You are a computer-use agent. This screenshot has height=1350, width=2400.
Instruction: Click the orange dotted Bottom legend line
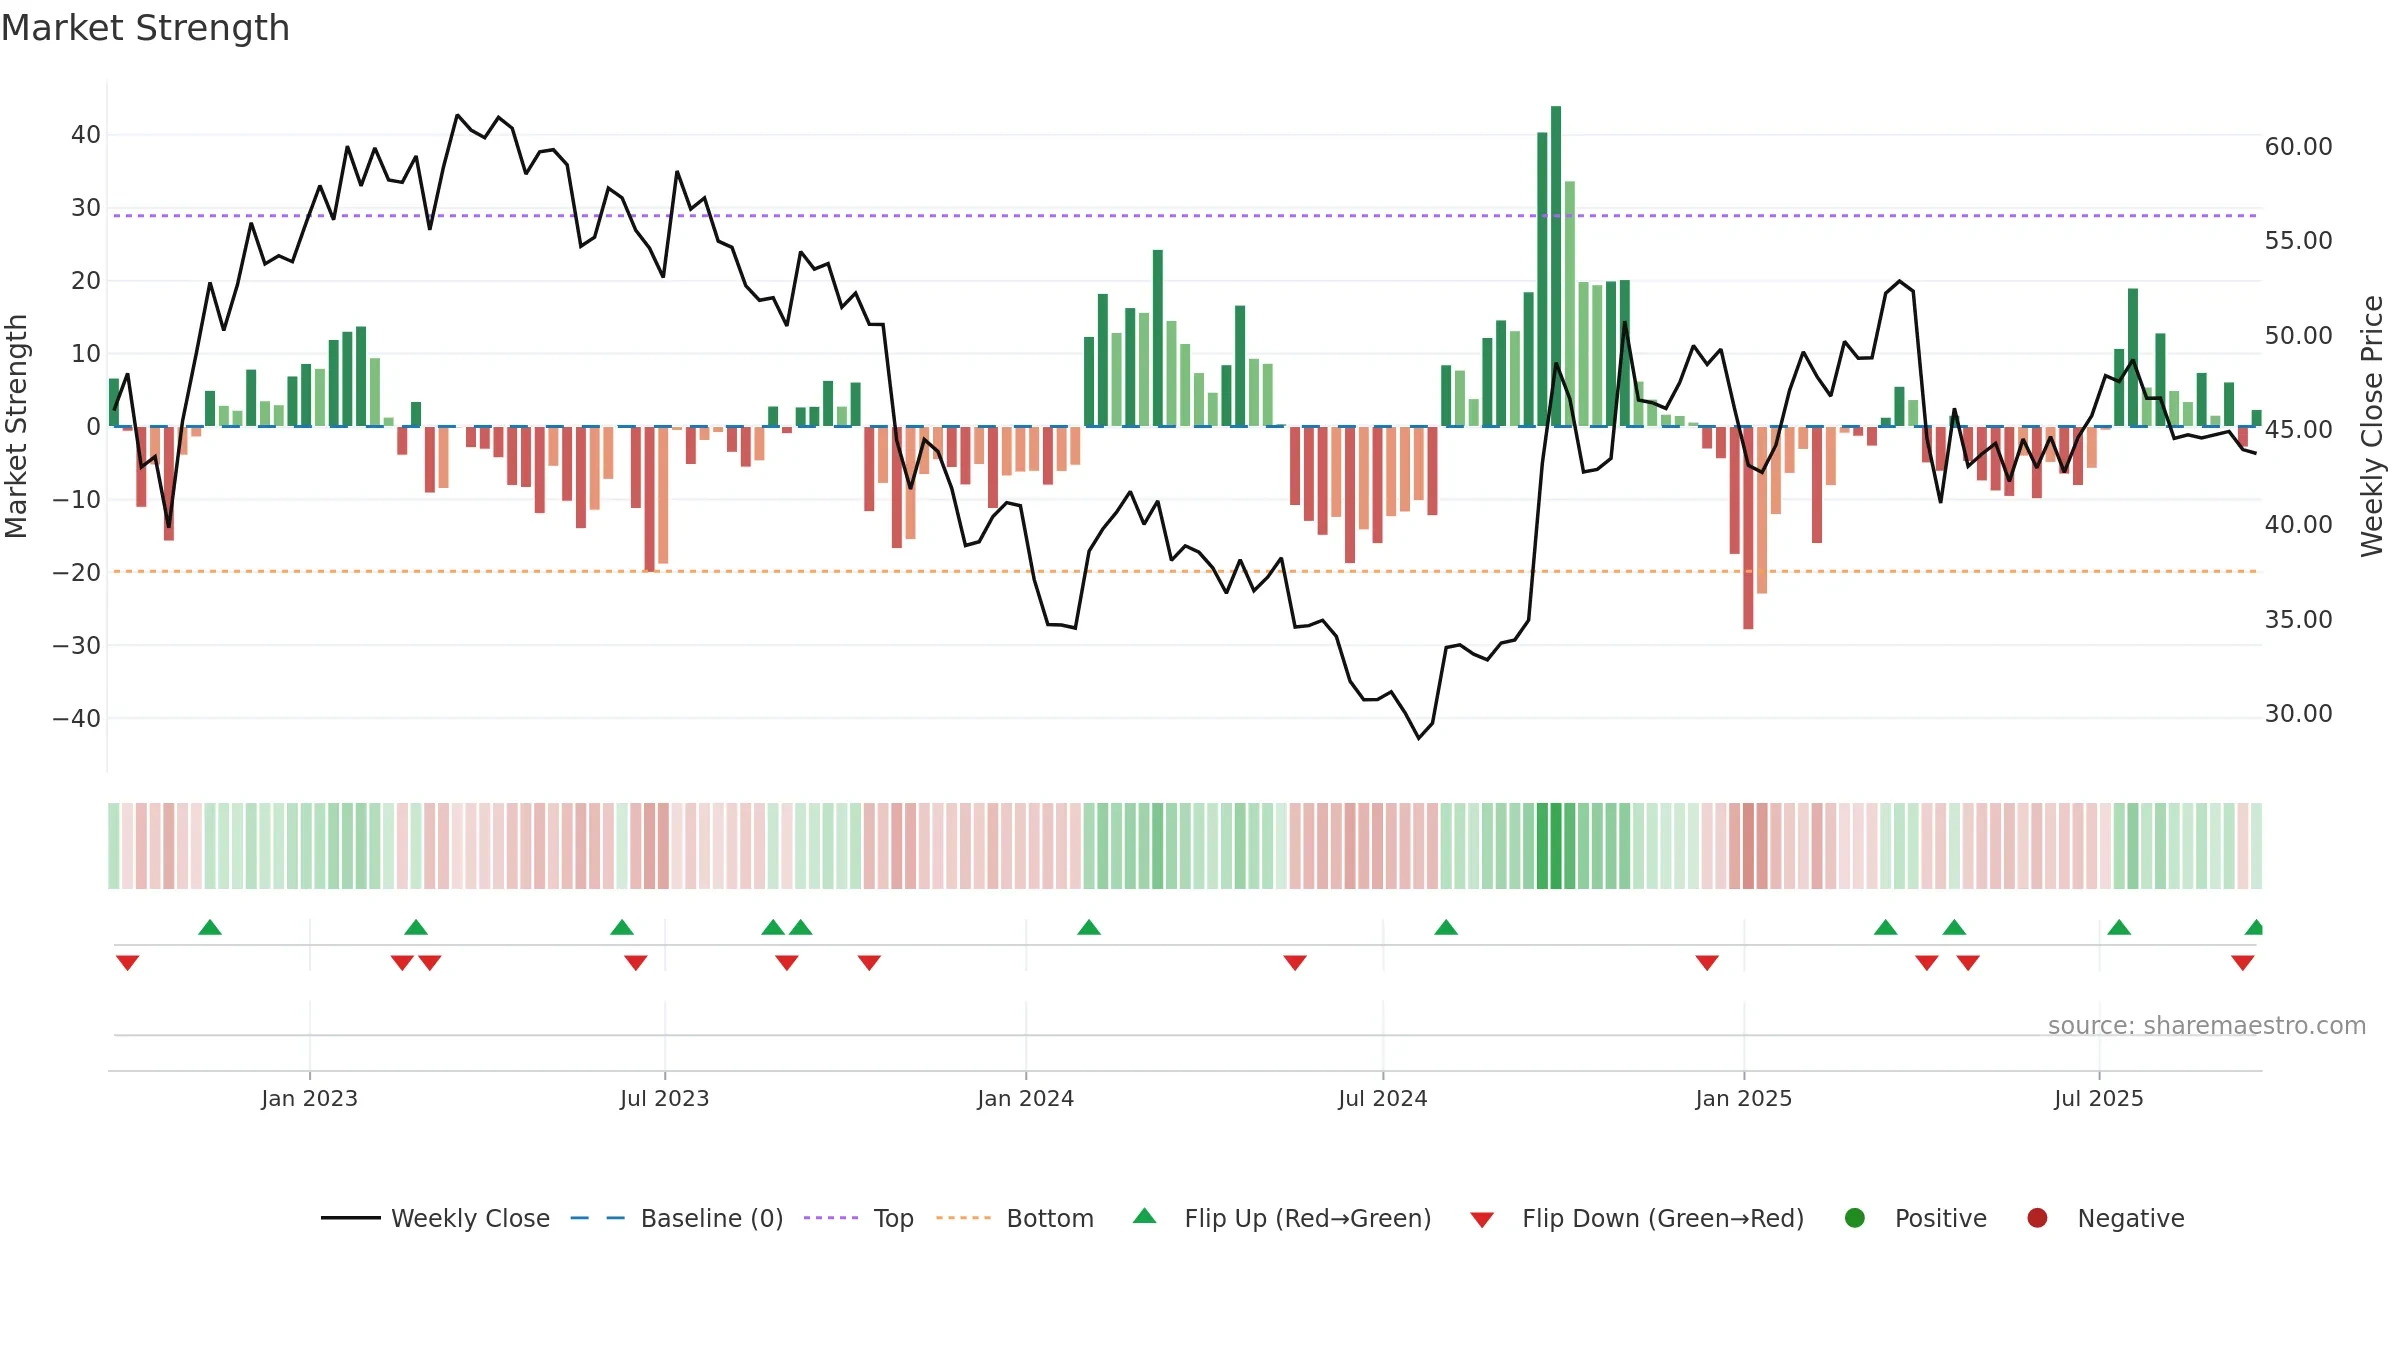click(x=964, y=1218)
